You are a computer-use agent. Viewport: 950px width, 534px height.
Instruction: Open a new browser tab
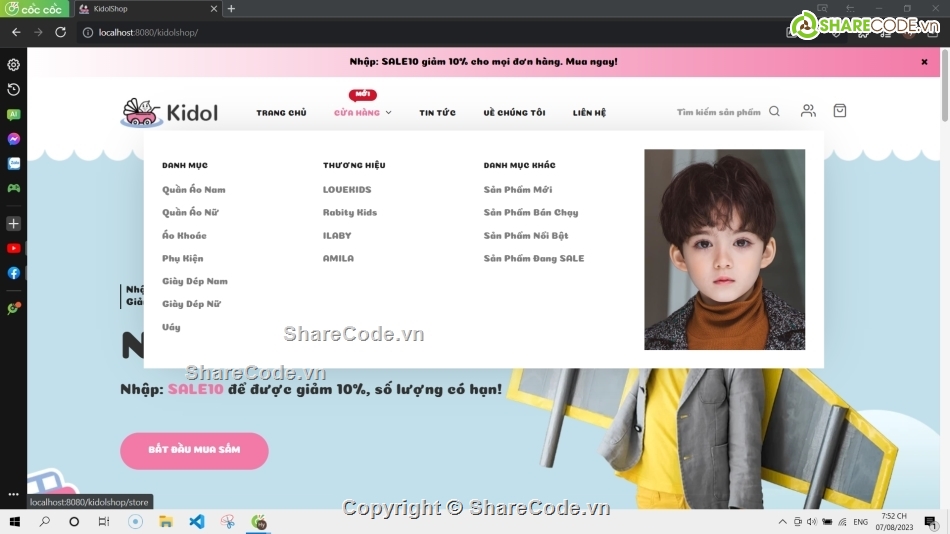[231, 8]
